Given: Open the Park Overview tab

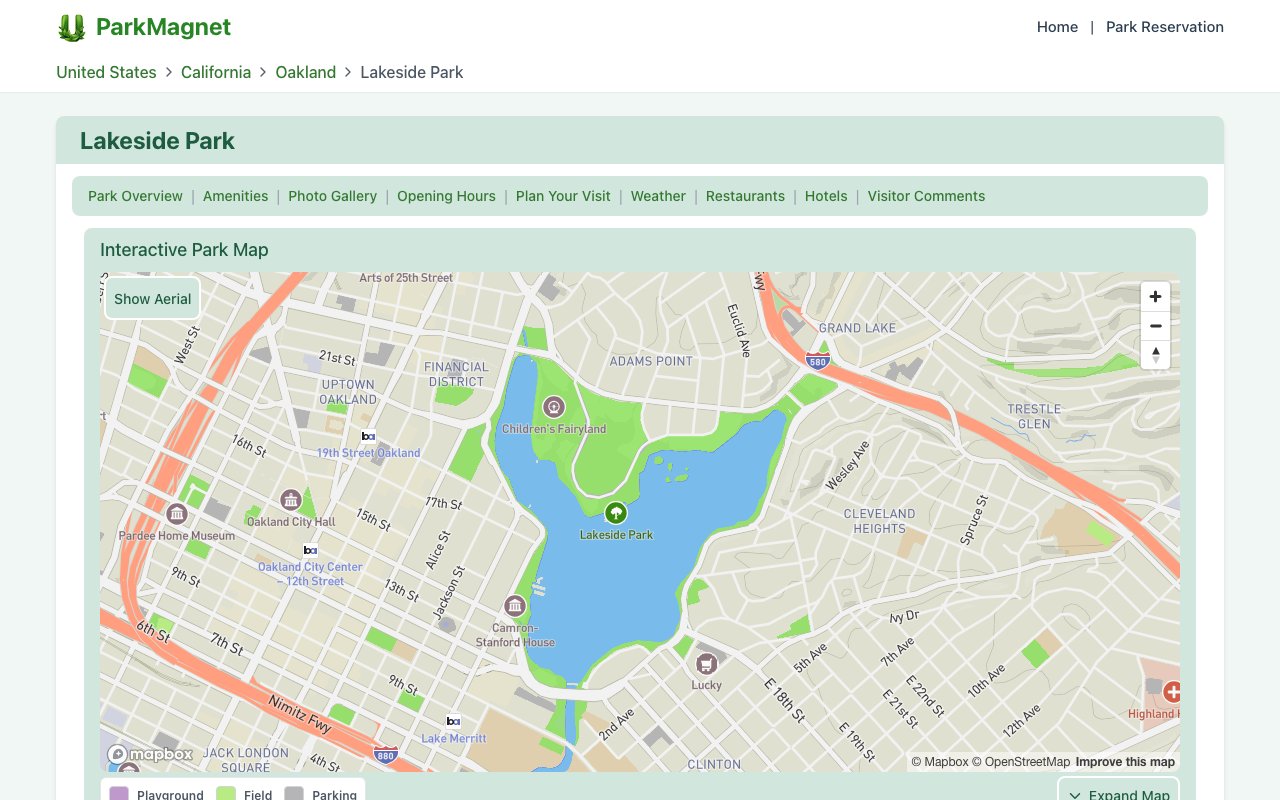Looking at the screenshot, I should tap(135, 196).
